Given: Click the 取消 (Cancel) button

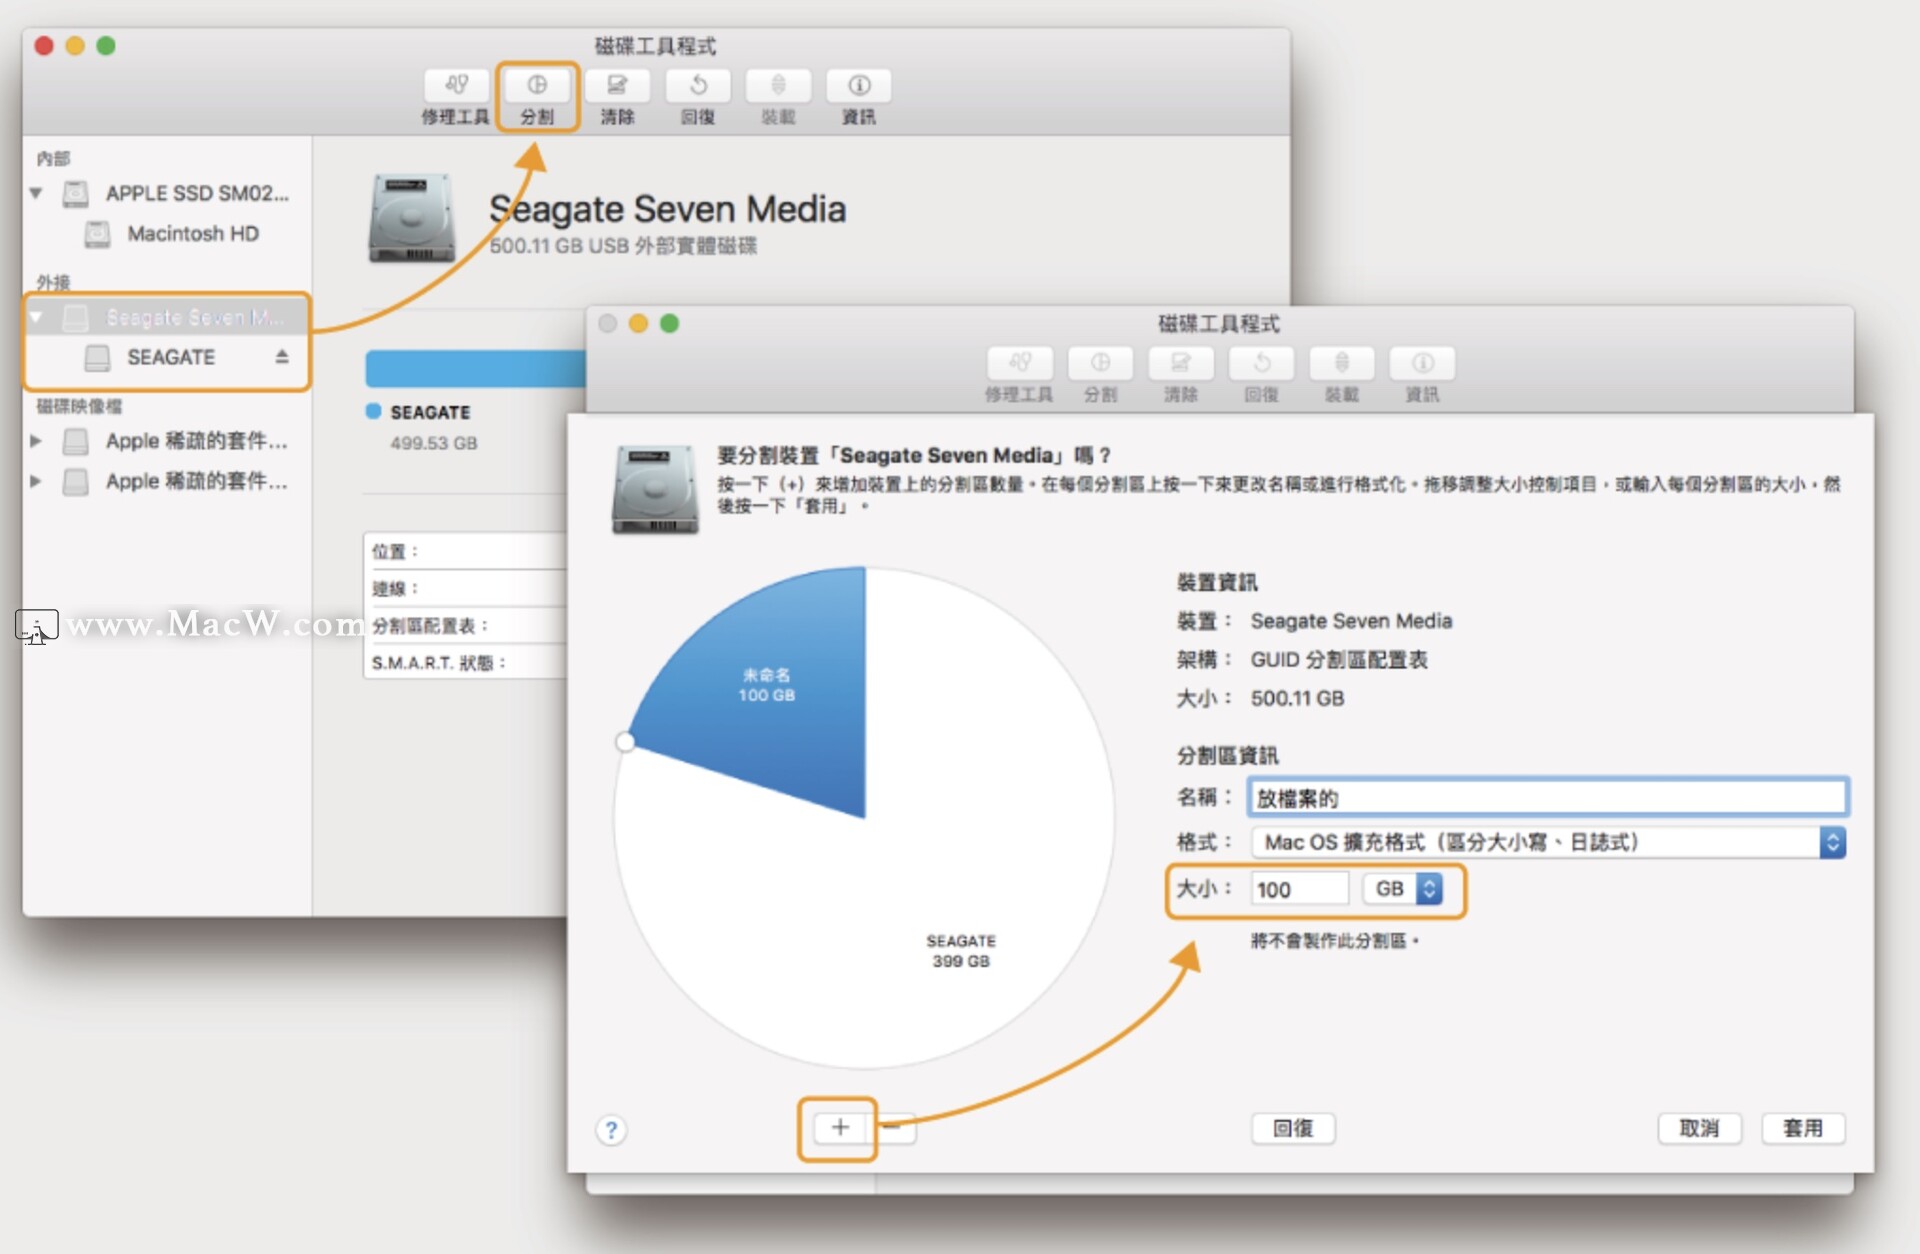Looking at the screenshot, I should tap(1699, 1128).
